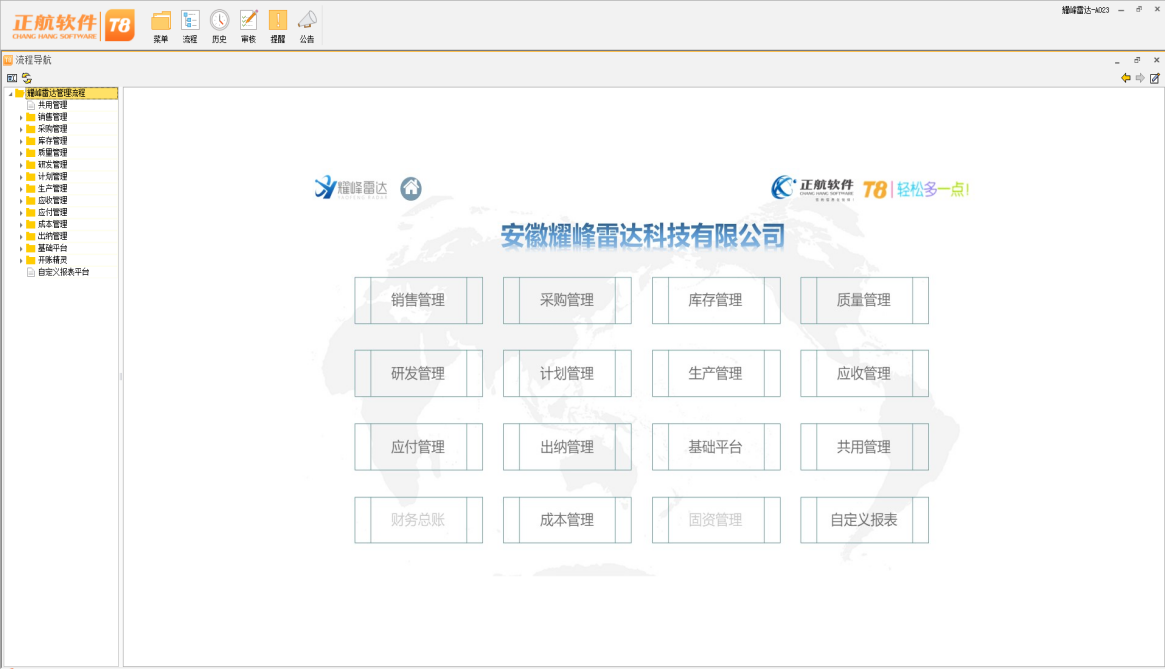Click the 审核 (Audit) checklist icon
The width and height of the screenshot is (1165, 669).
coord(249,21)
